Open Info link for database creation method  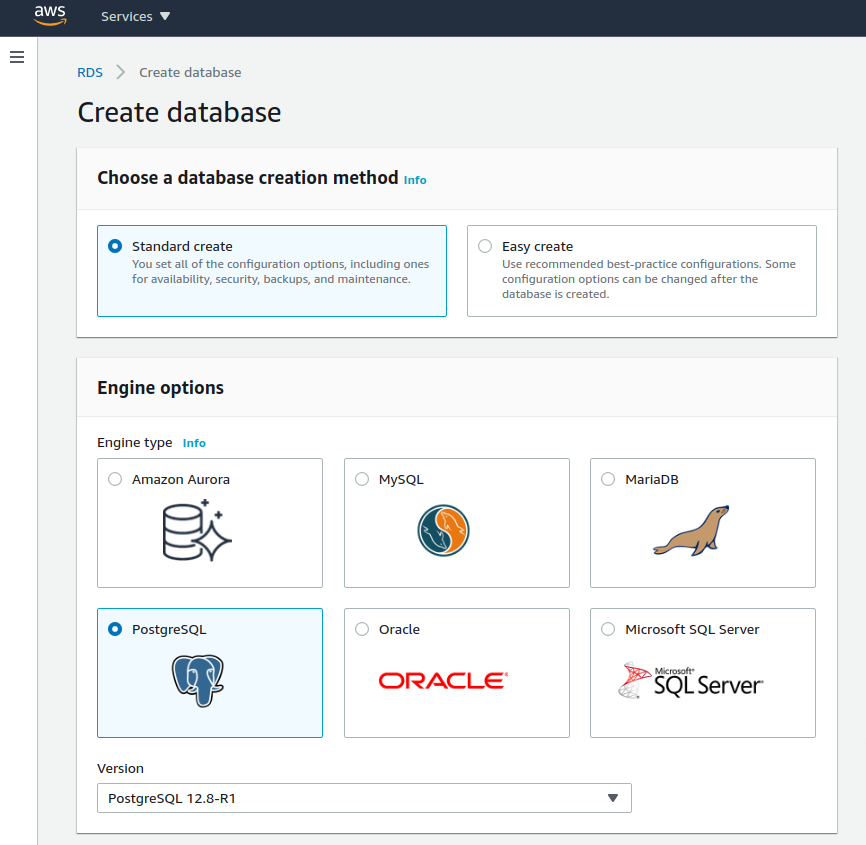415,180
